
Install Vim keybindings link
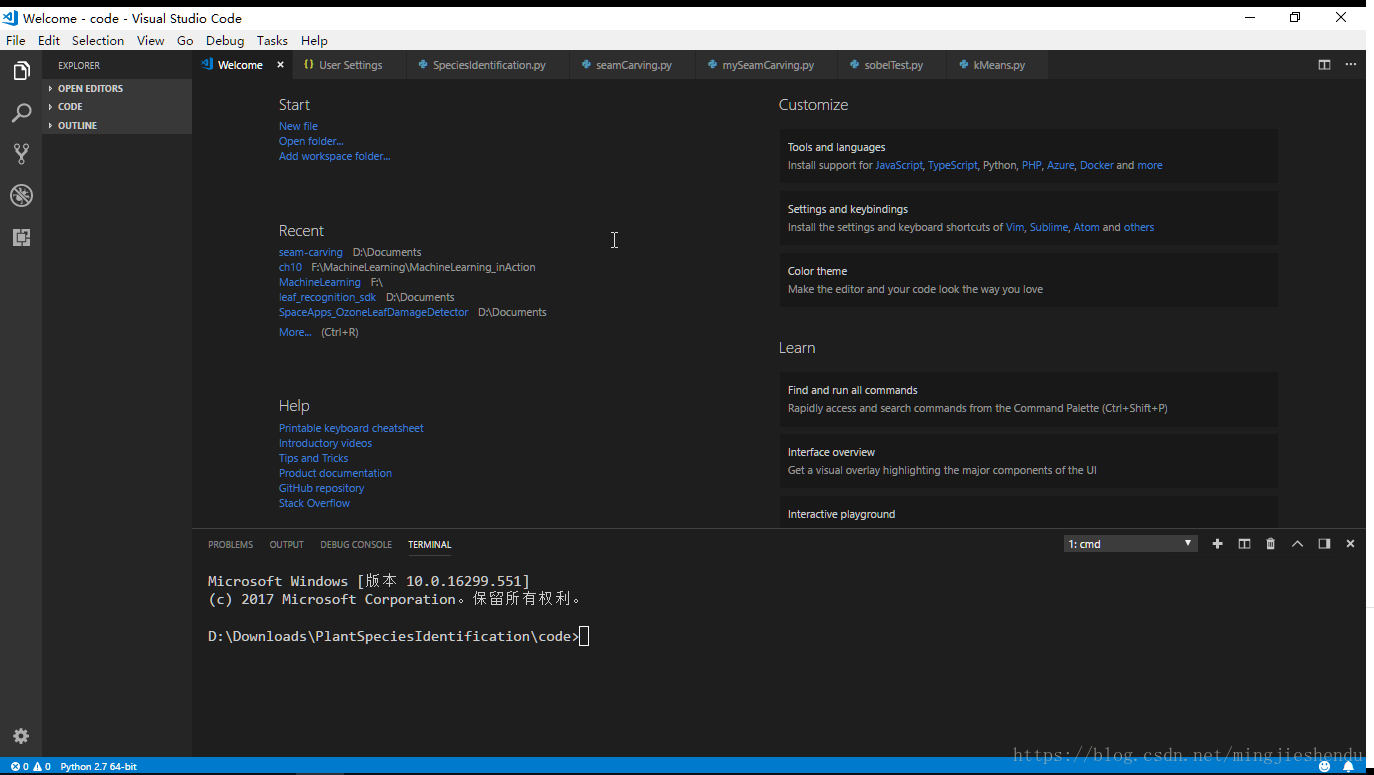tap(1015, 227)
